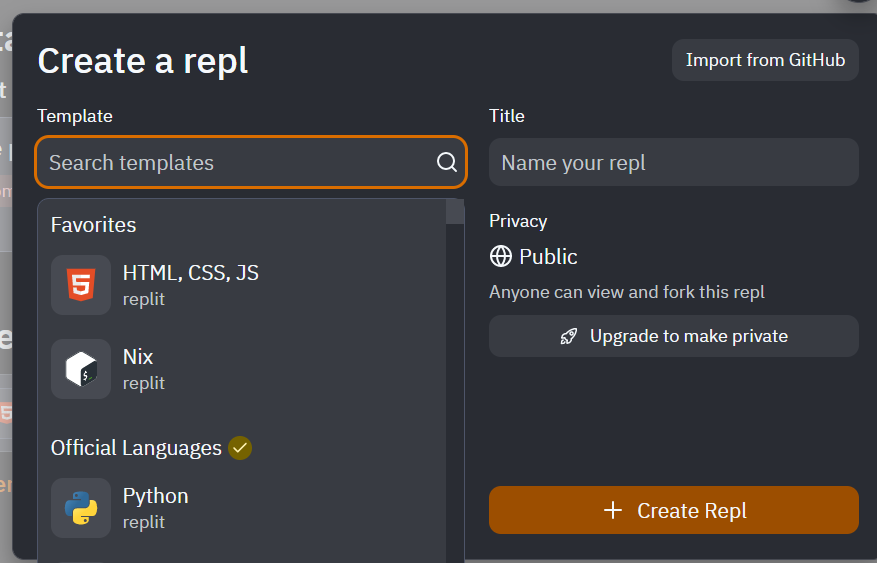The image size is (877, 563).
Task: Select the HTML, CSS, JS template name
Action: pos(190,273)
